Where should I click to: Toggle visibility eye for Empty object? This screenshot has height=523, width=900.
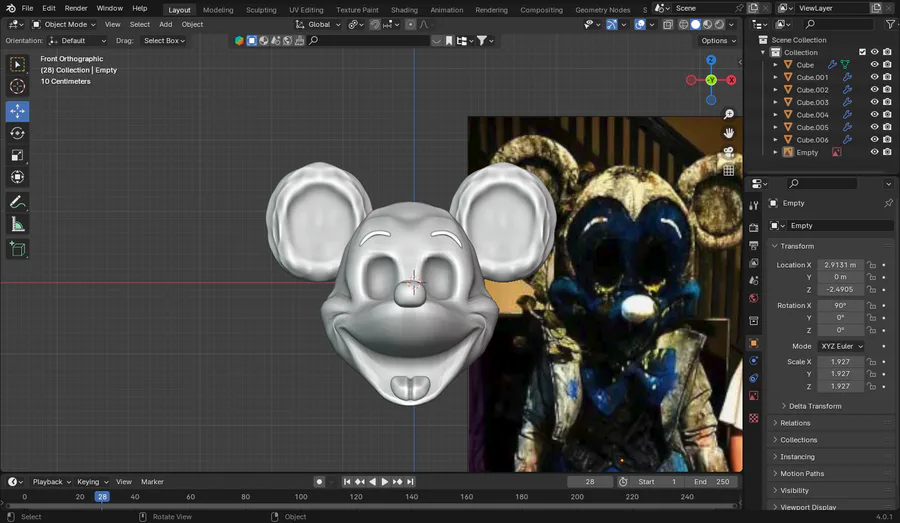click(874, 152)
